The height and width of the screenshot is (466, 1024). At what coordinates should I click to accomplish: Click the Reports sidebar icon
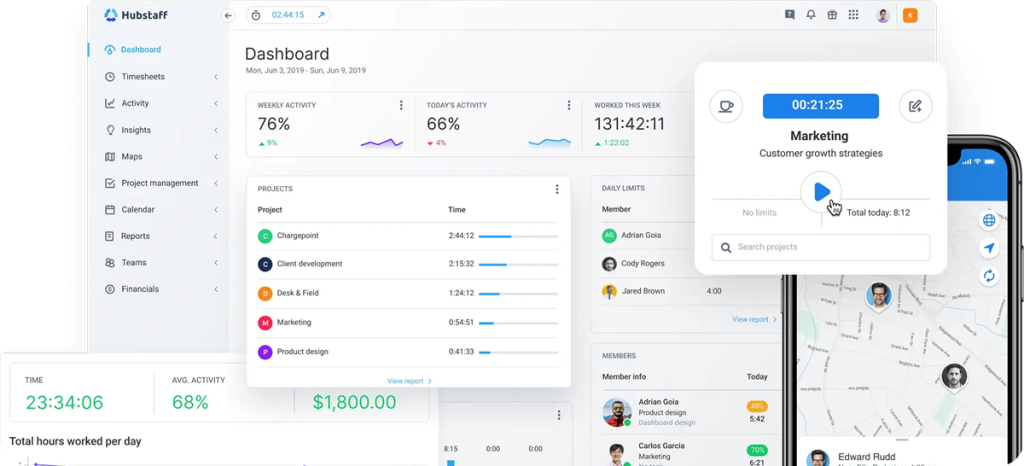110,236
